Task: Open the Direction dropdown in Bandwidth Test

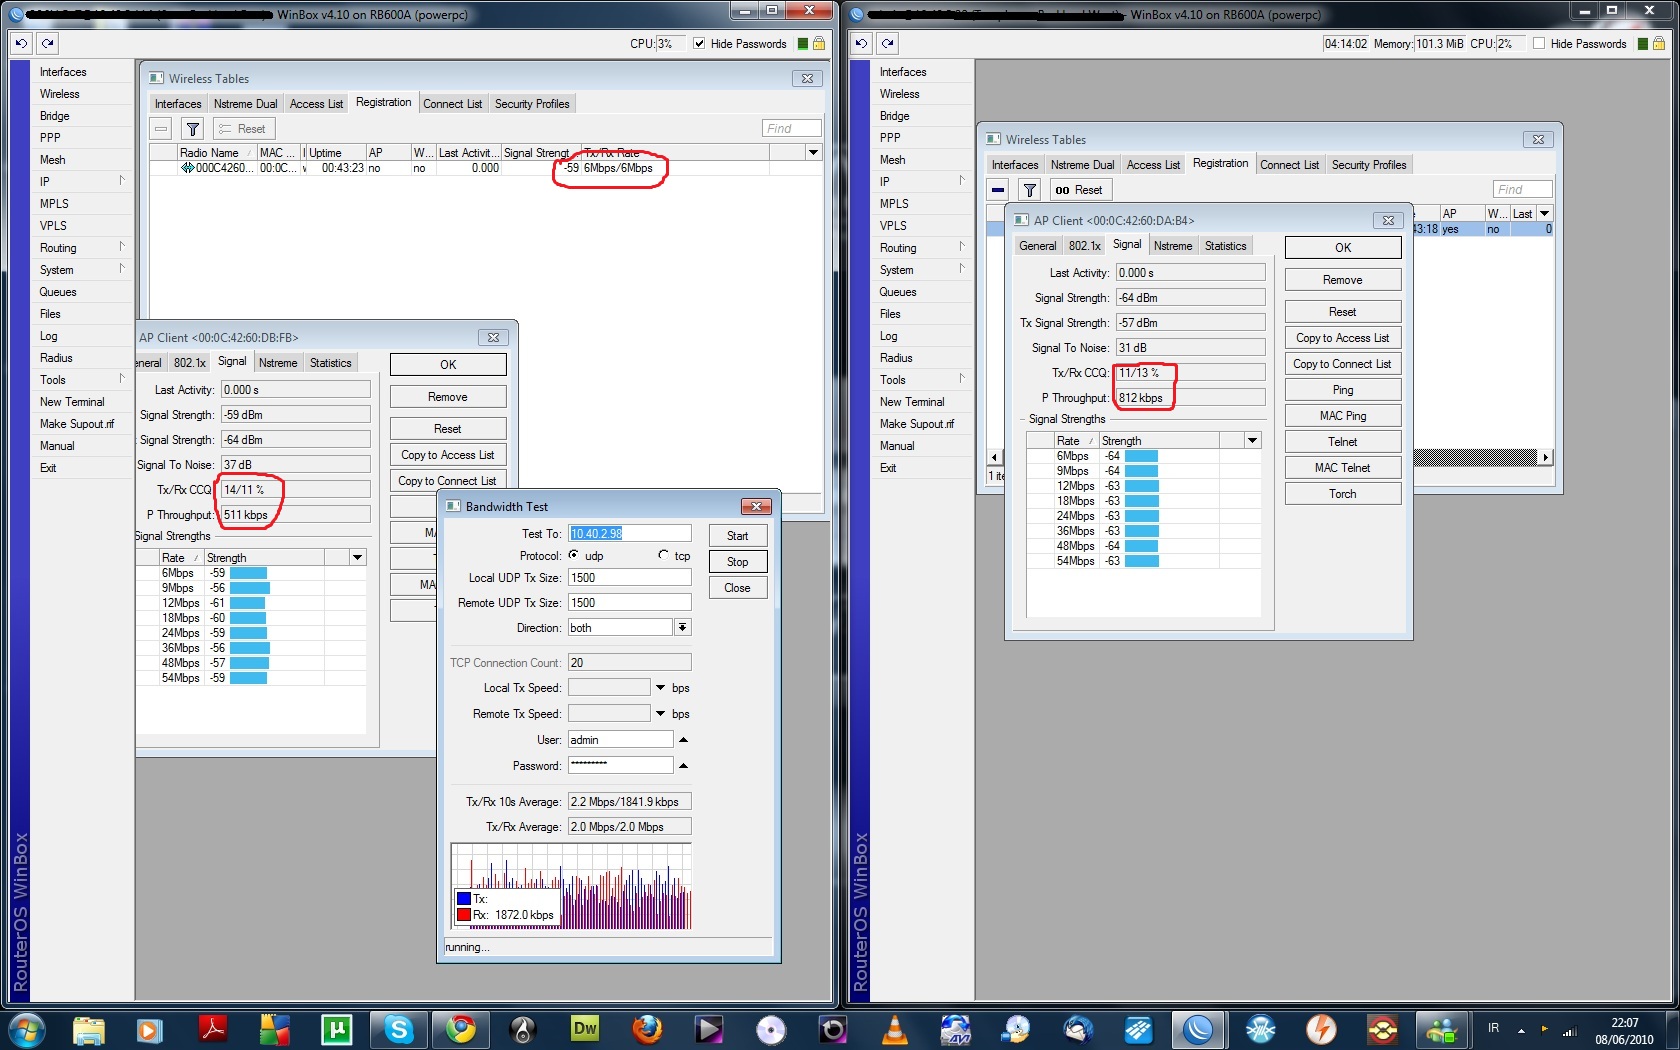Action: pos(682,628)
